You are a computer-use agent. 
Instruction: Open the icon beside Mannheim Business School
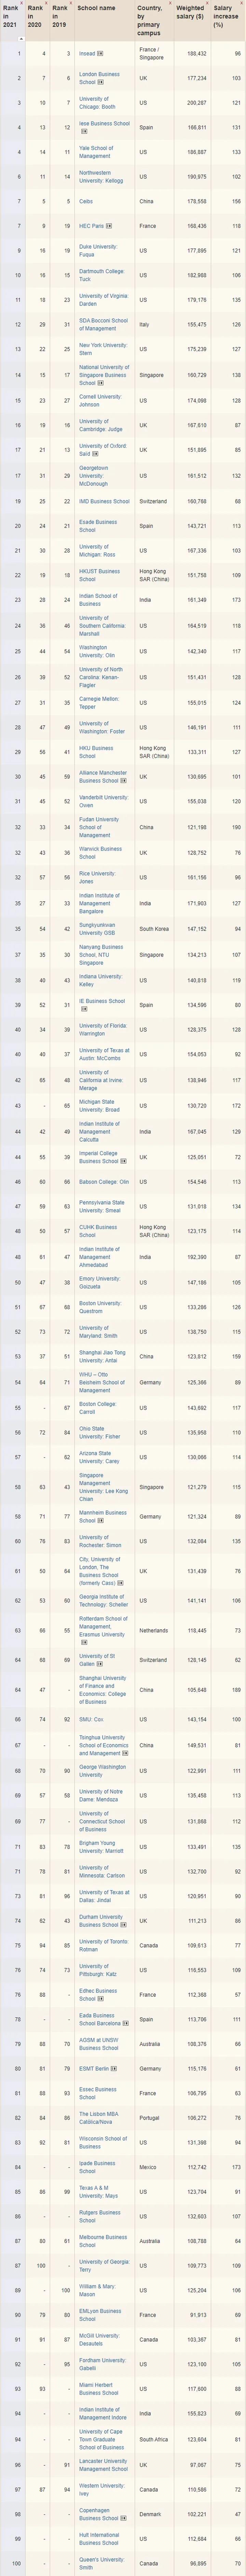coord(100,1520)
